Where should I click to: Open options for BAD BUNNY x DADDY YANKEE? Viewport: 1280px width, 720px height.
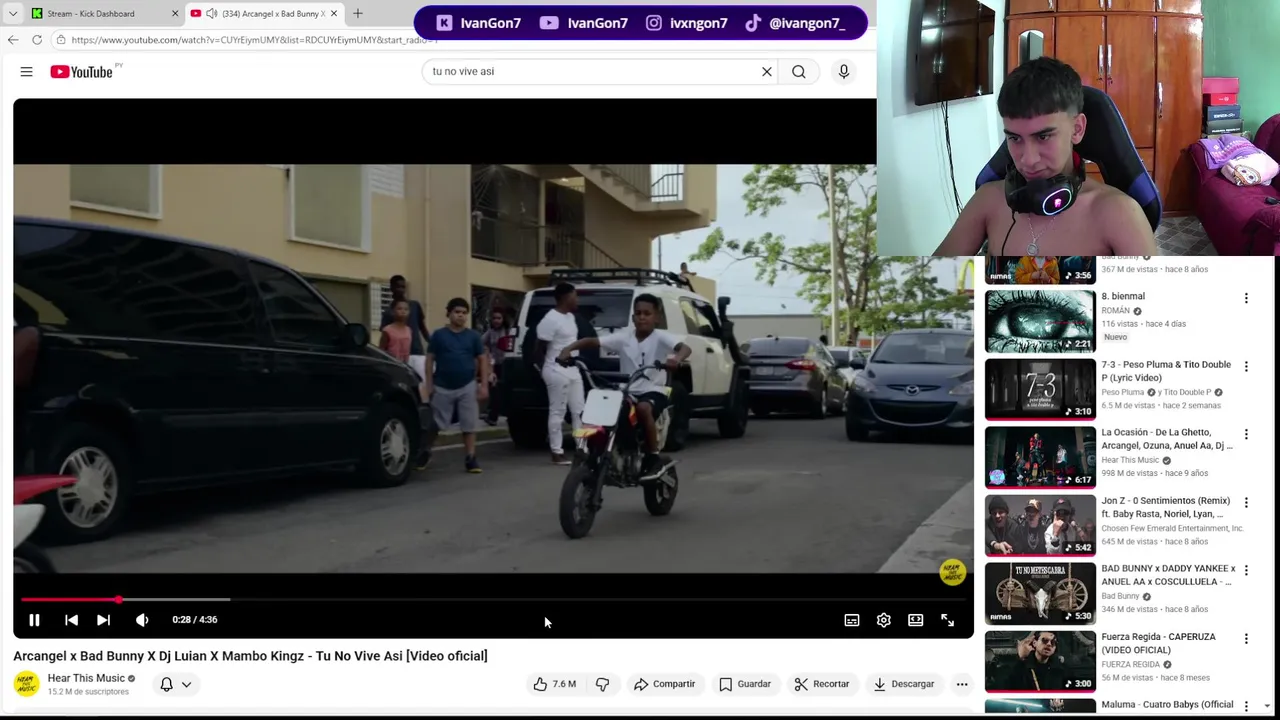tap(1246, 570)
